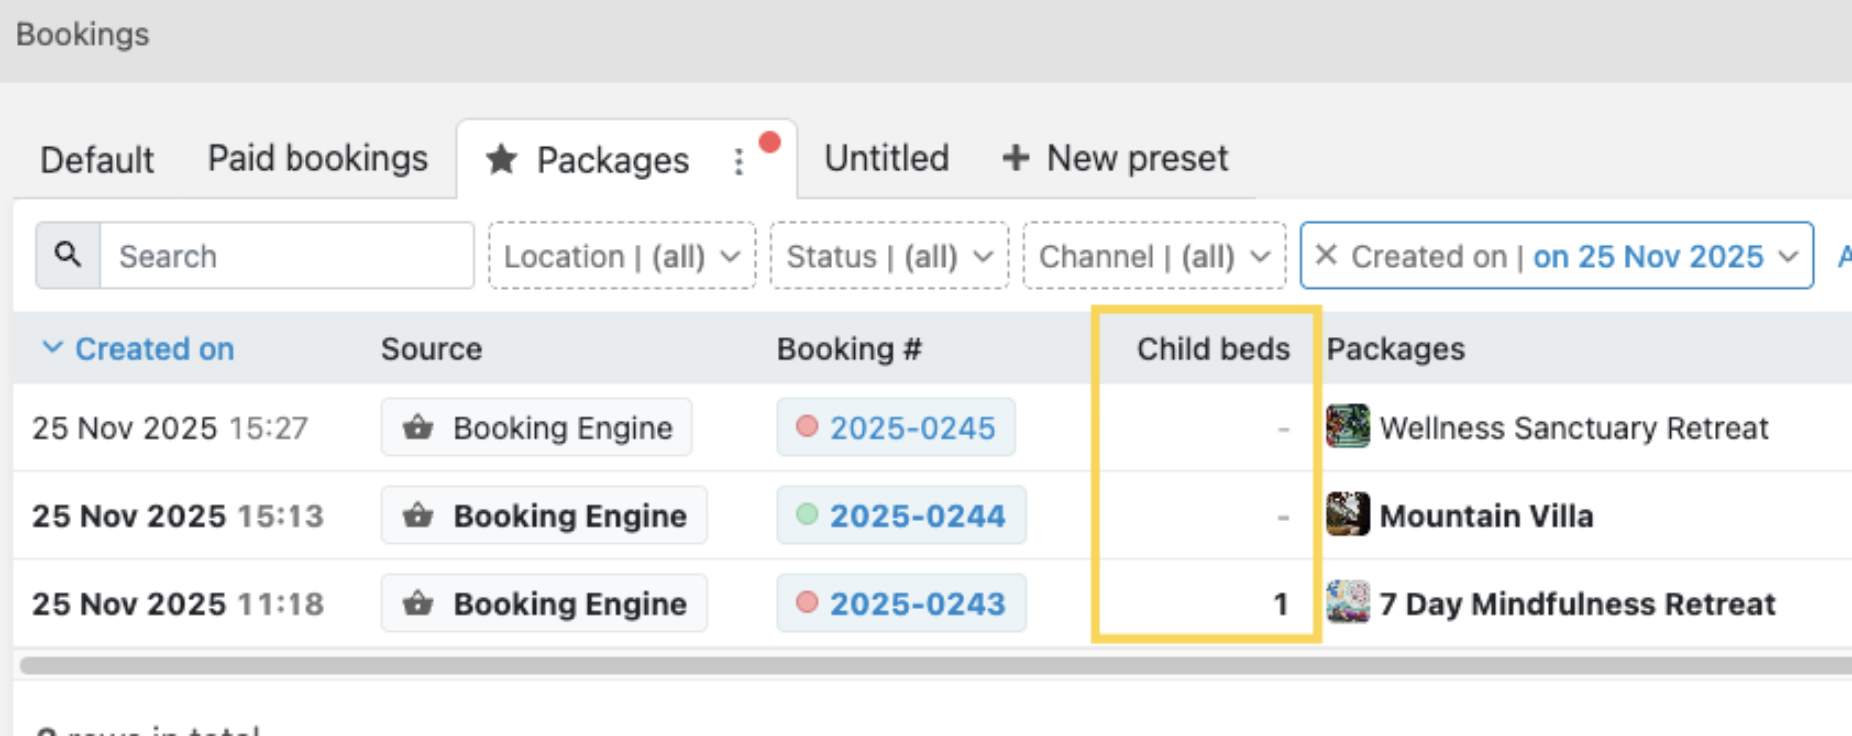
Task: Open booking 2025-0245 link
Action: click(912, 428)
